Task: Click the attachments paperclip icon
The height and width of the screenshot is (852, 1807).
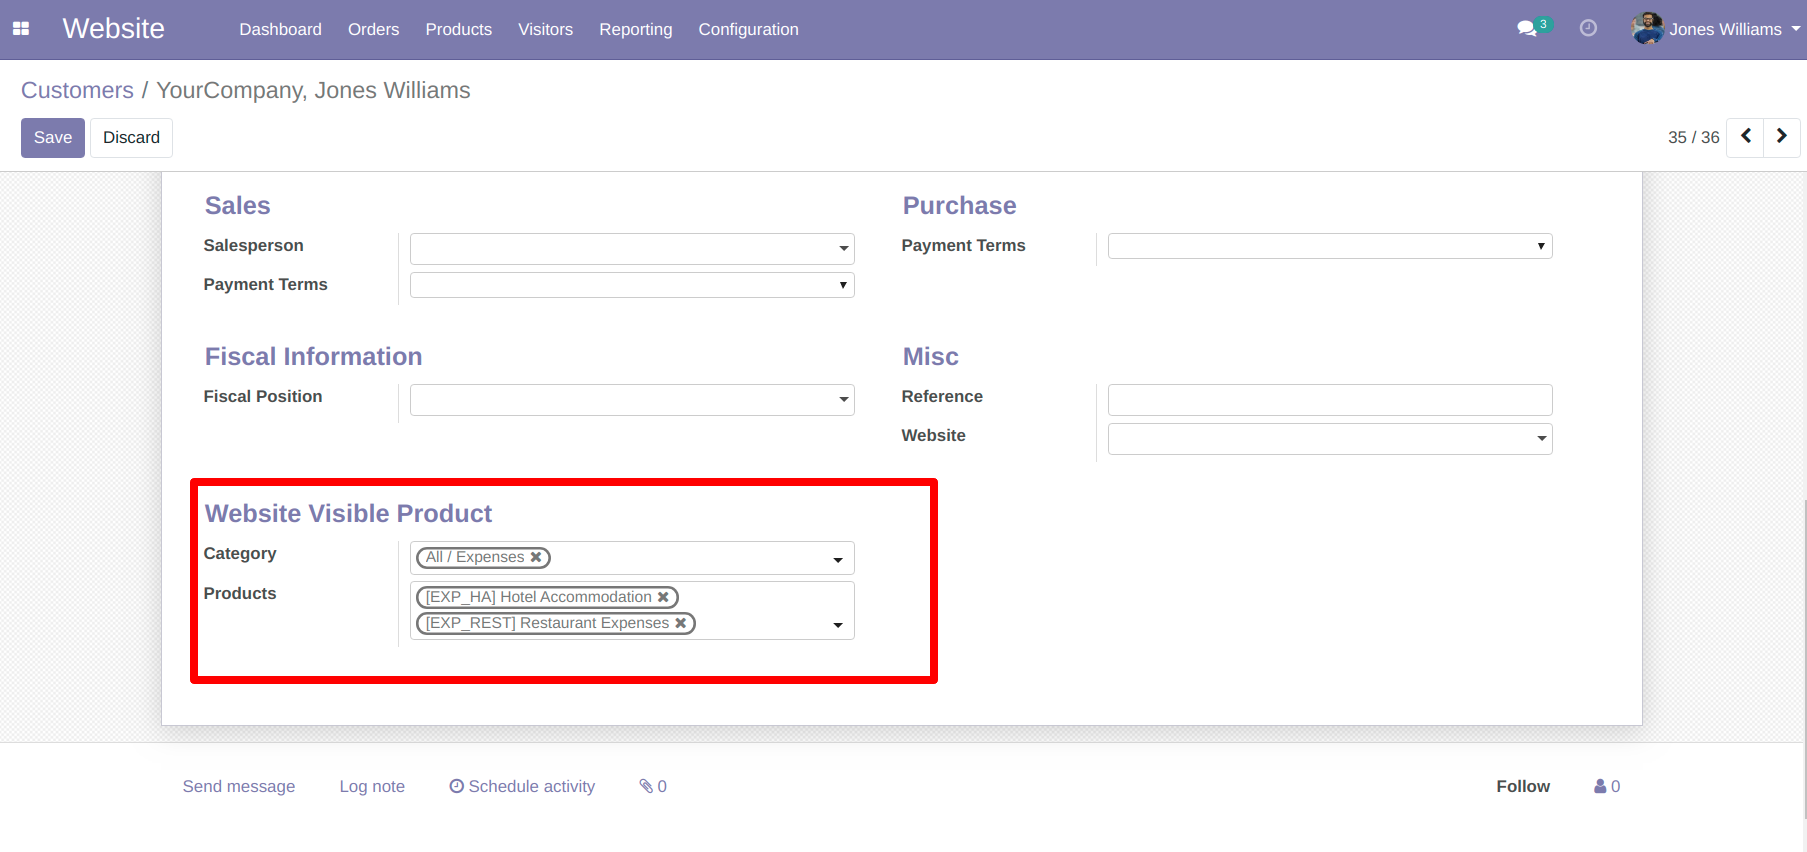Action: [647, 786]
